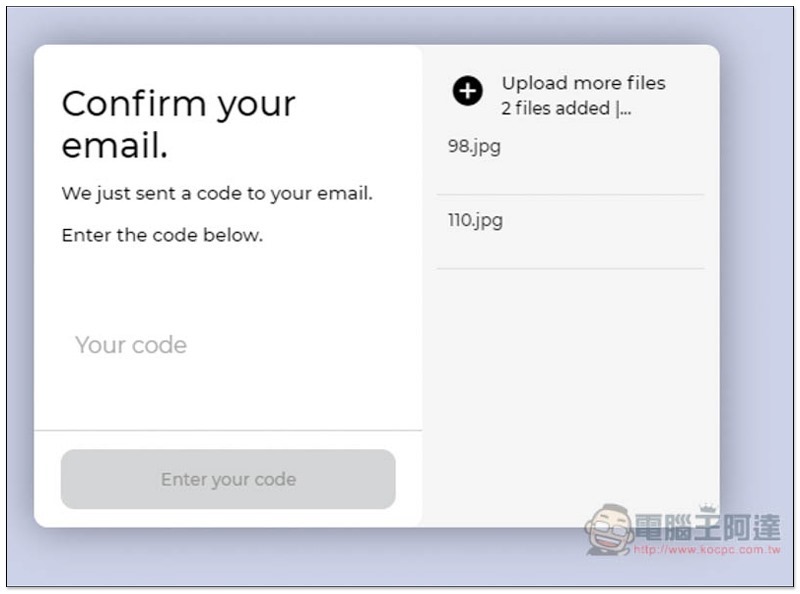Click the cartoon mascot face in the watermark
This screenshot has width=800, height=594.
(x=609, y=529)
